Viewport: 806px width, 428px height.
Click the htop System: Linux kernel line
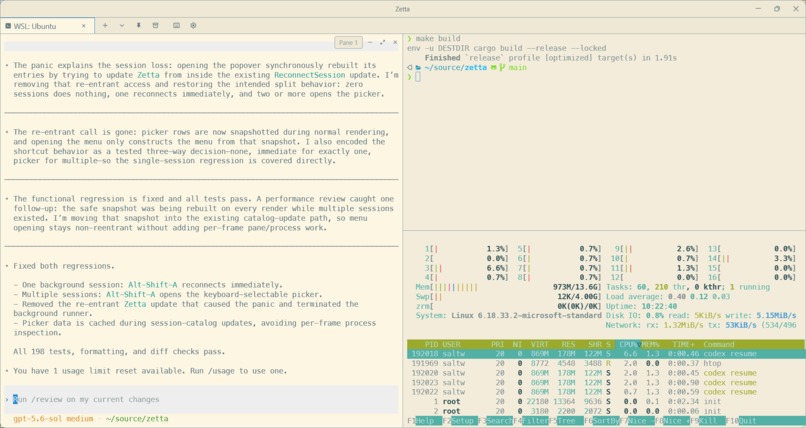click(508, 315)
